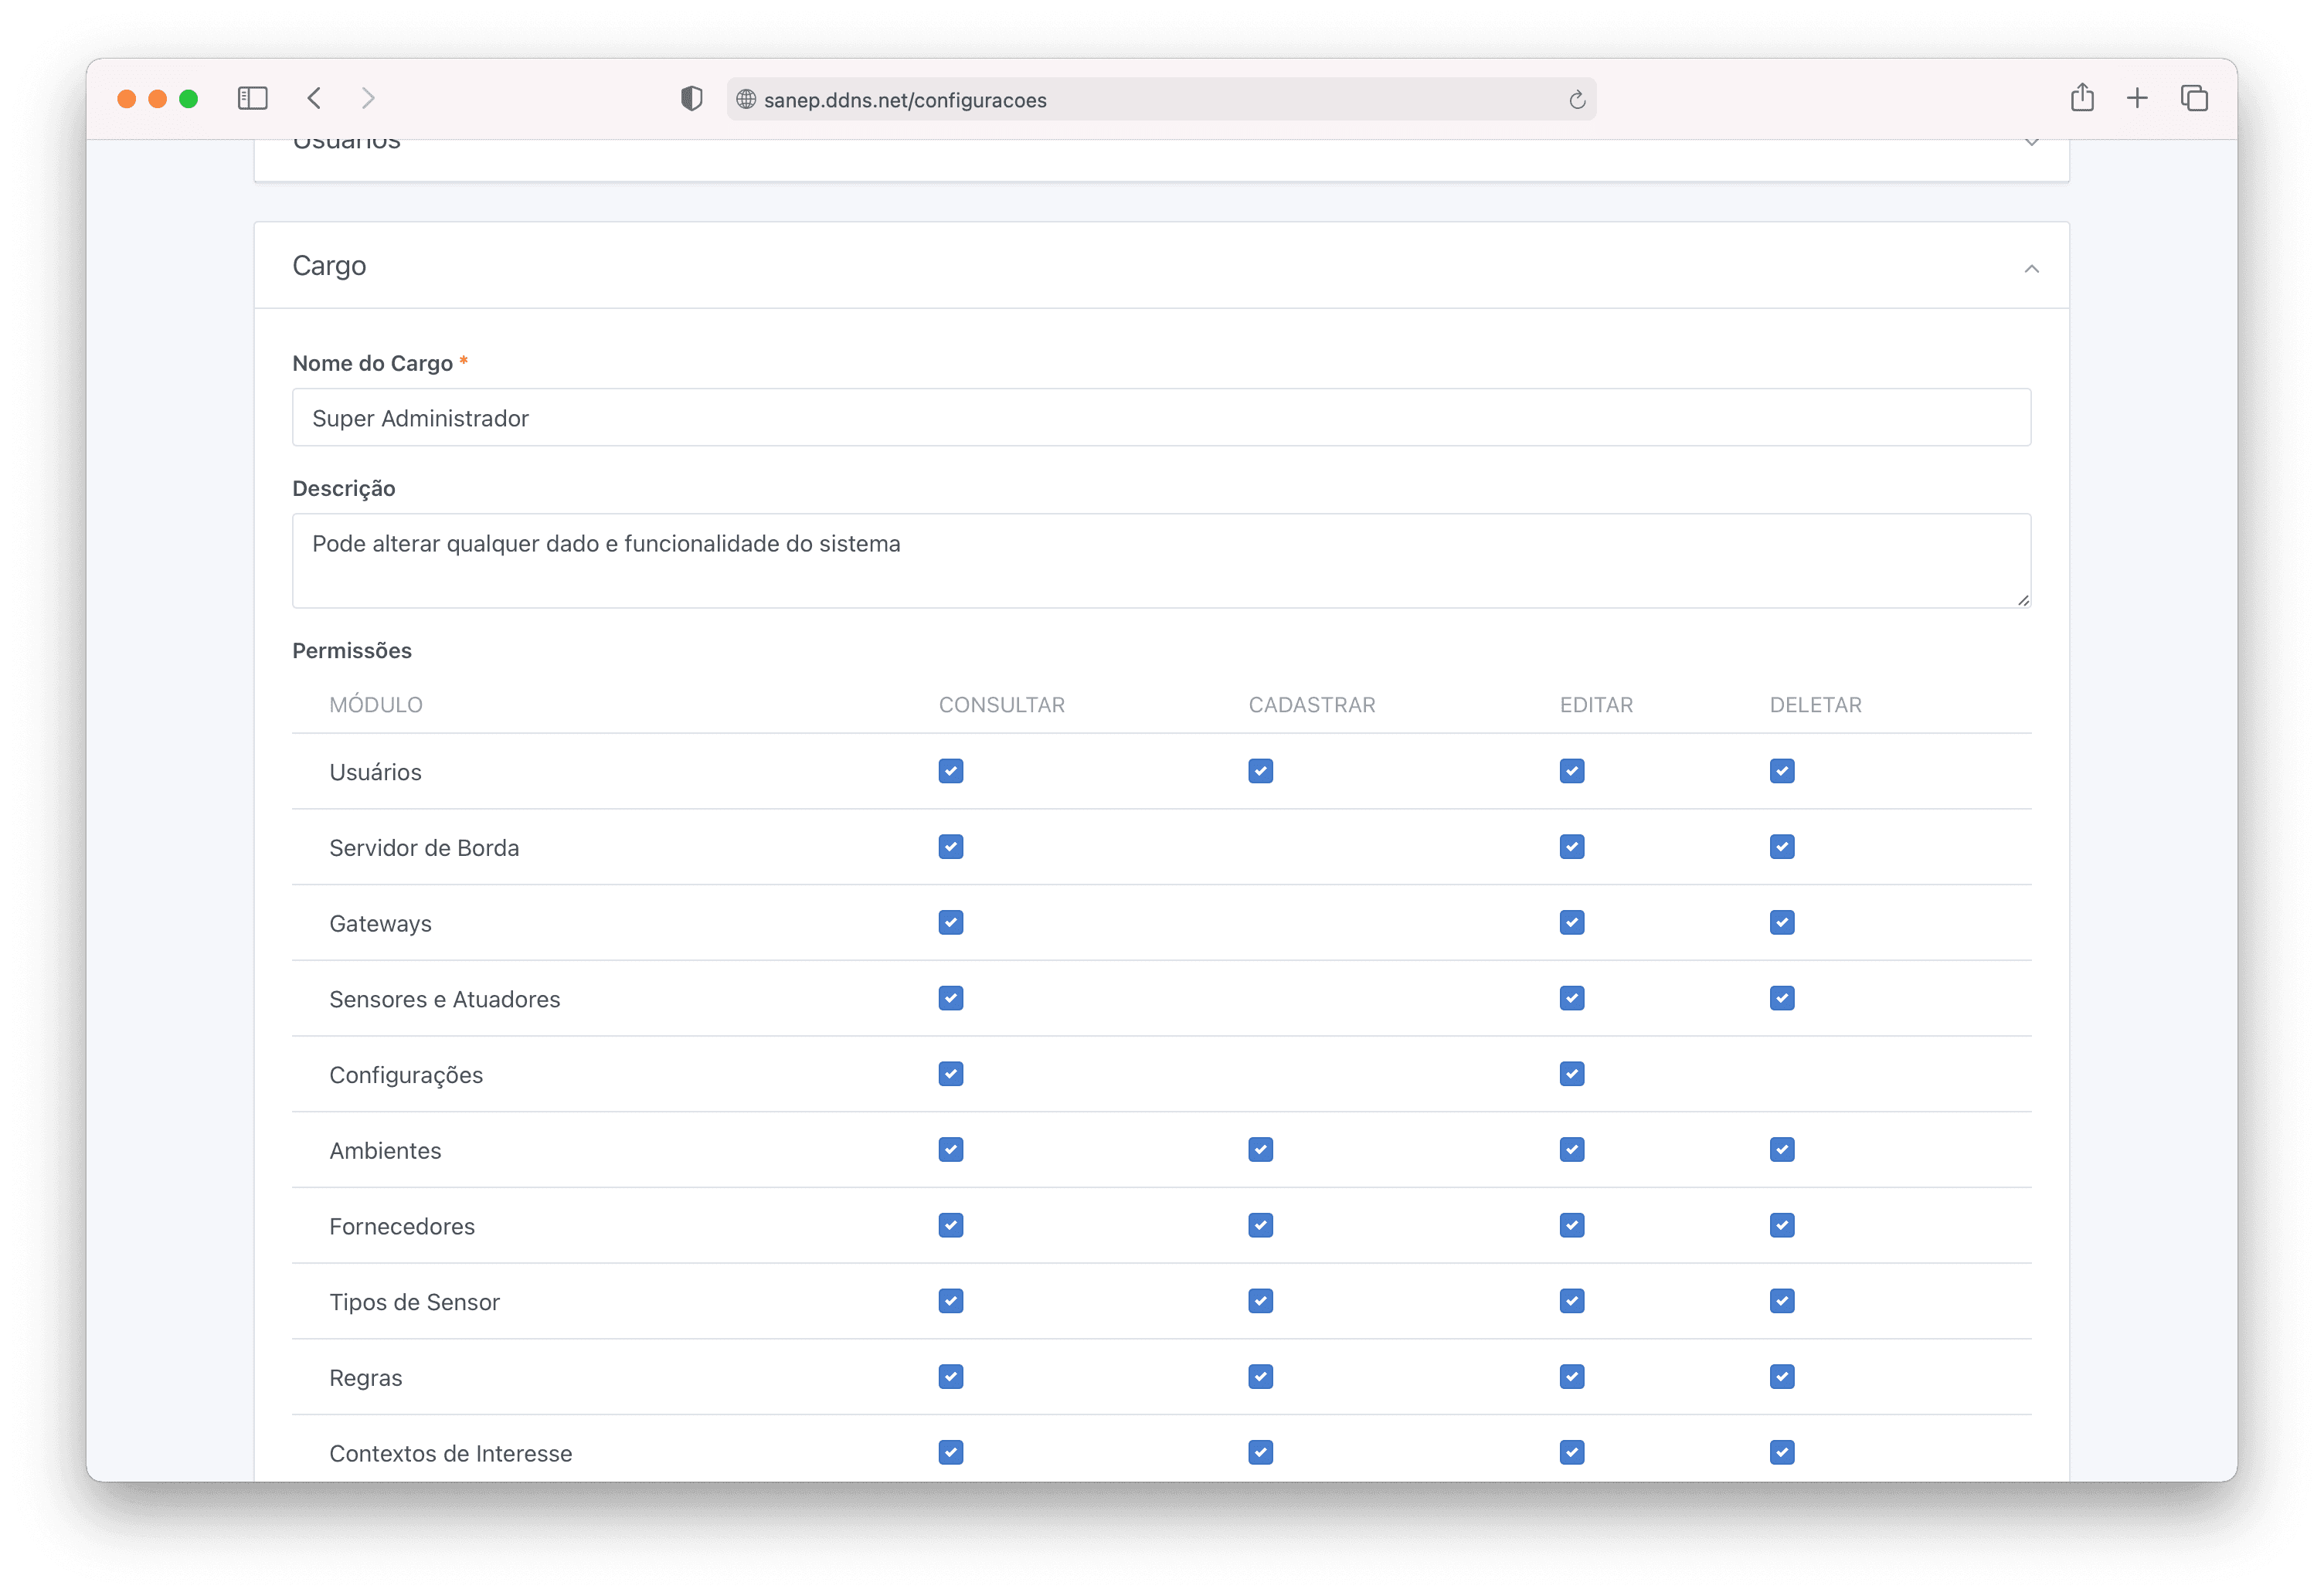Uncheck Cadastrar for Regras
Screen dimensions: 2324x1596
click(x=1260, y=1377)
